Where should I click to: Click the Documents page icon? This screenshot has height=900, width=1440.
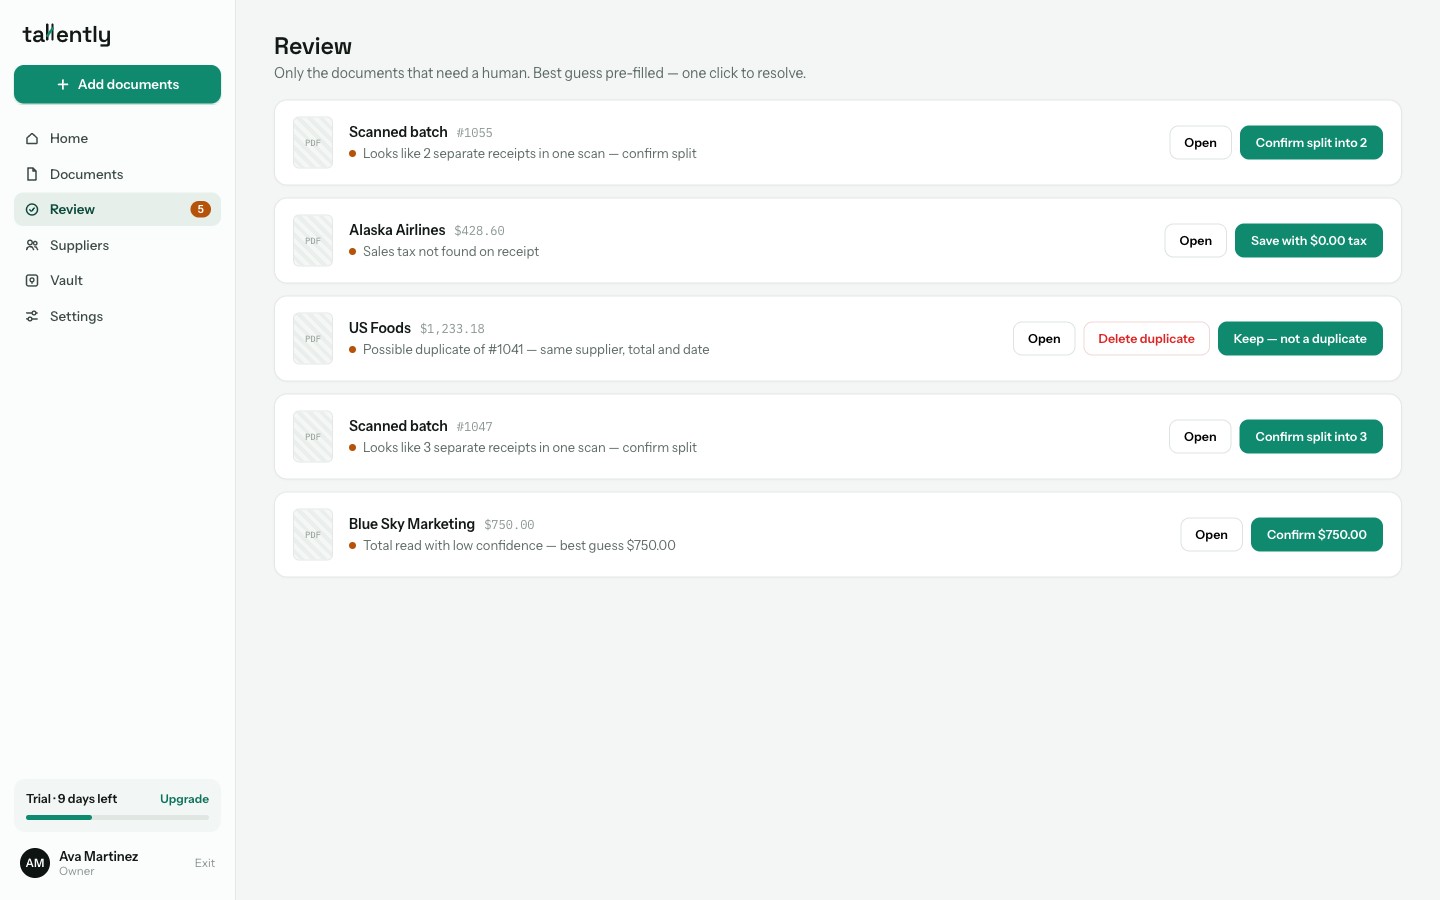32,174
